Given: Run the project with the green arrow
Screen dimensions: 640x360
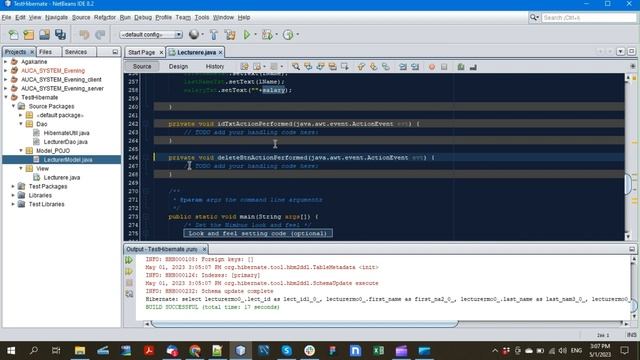Looking at the screenshot, I should [x=247, y=35].
